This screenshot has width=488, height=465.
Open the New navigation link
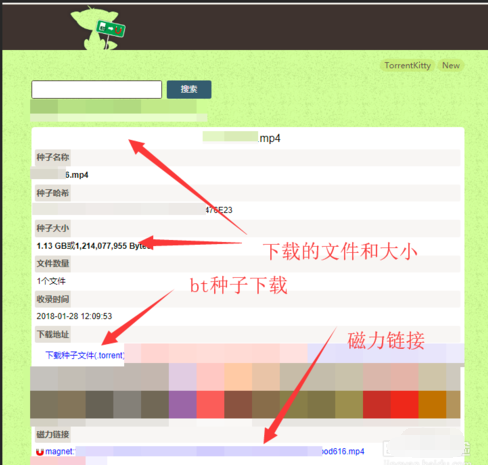(x=451, y=65)
